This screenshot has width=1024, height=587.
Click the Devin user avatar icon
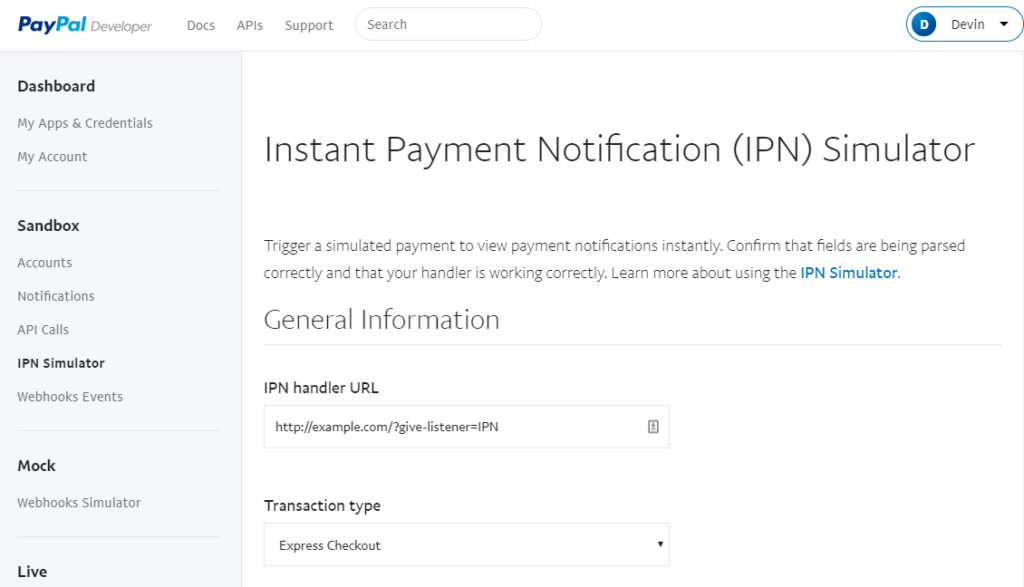pyautogui.click(x=923, y=25)
